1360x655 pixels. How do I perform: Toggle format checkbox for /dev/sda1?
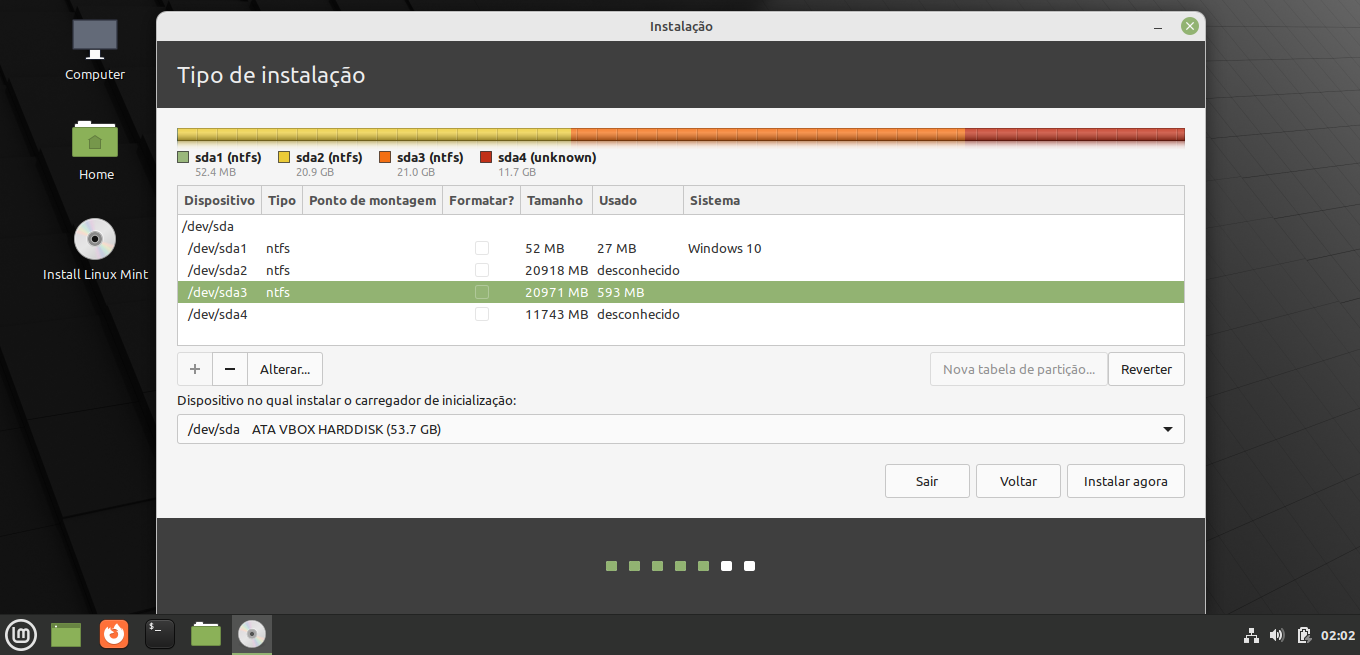tap(482, 248)
